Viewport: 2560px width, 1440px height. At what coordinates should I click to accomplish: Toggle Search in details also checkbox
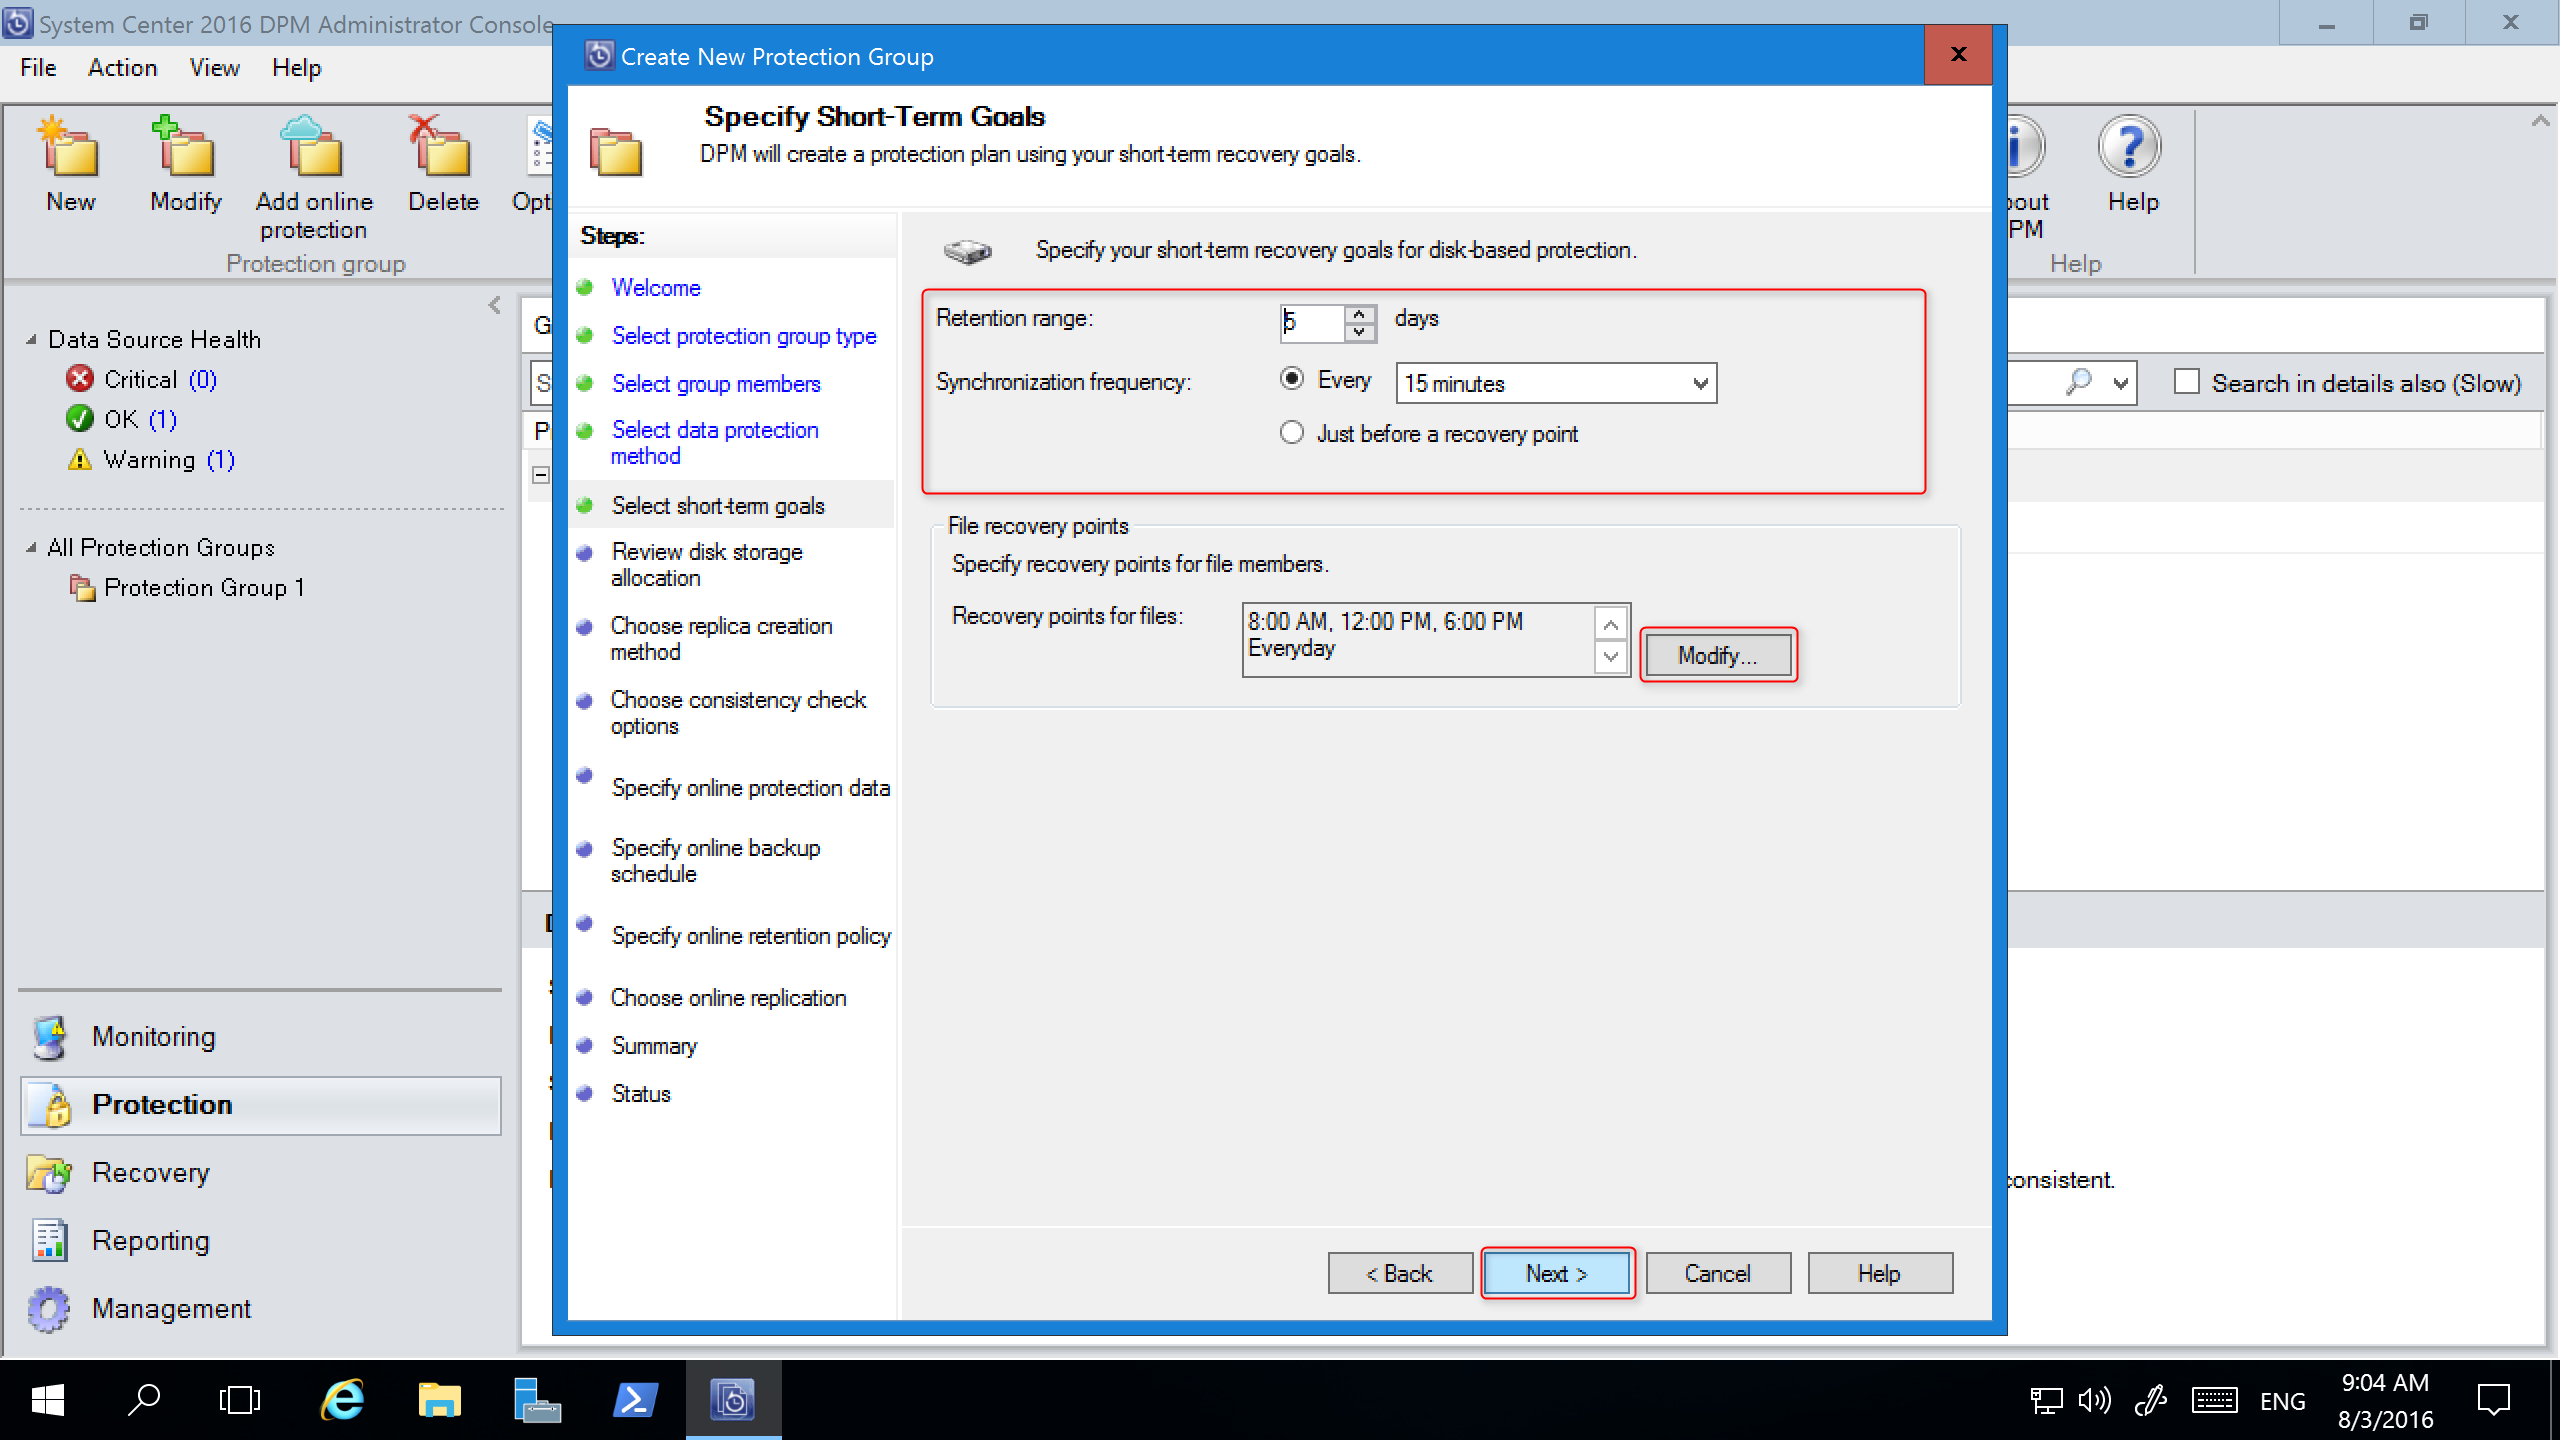(x=2182, y=383)
